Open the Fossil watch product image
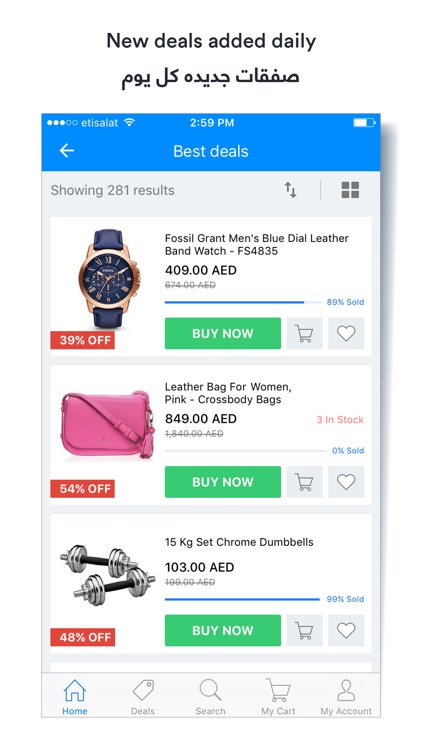The height and width of the screenshot is (750, 422). tap(108, 278)
